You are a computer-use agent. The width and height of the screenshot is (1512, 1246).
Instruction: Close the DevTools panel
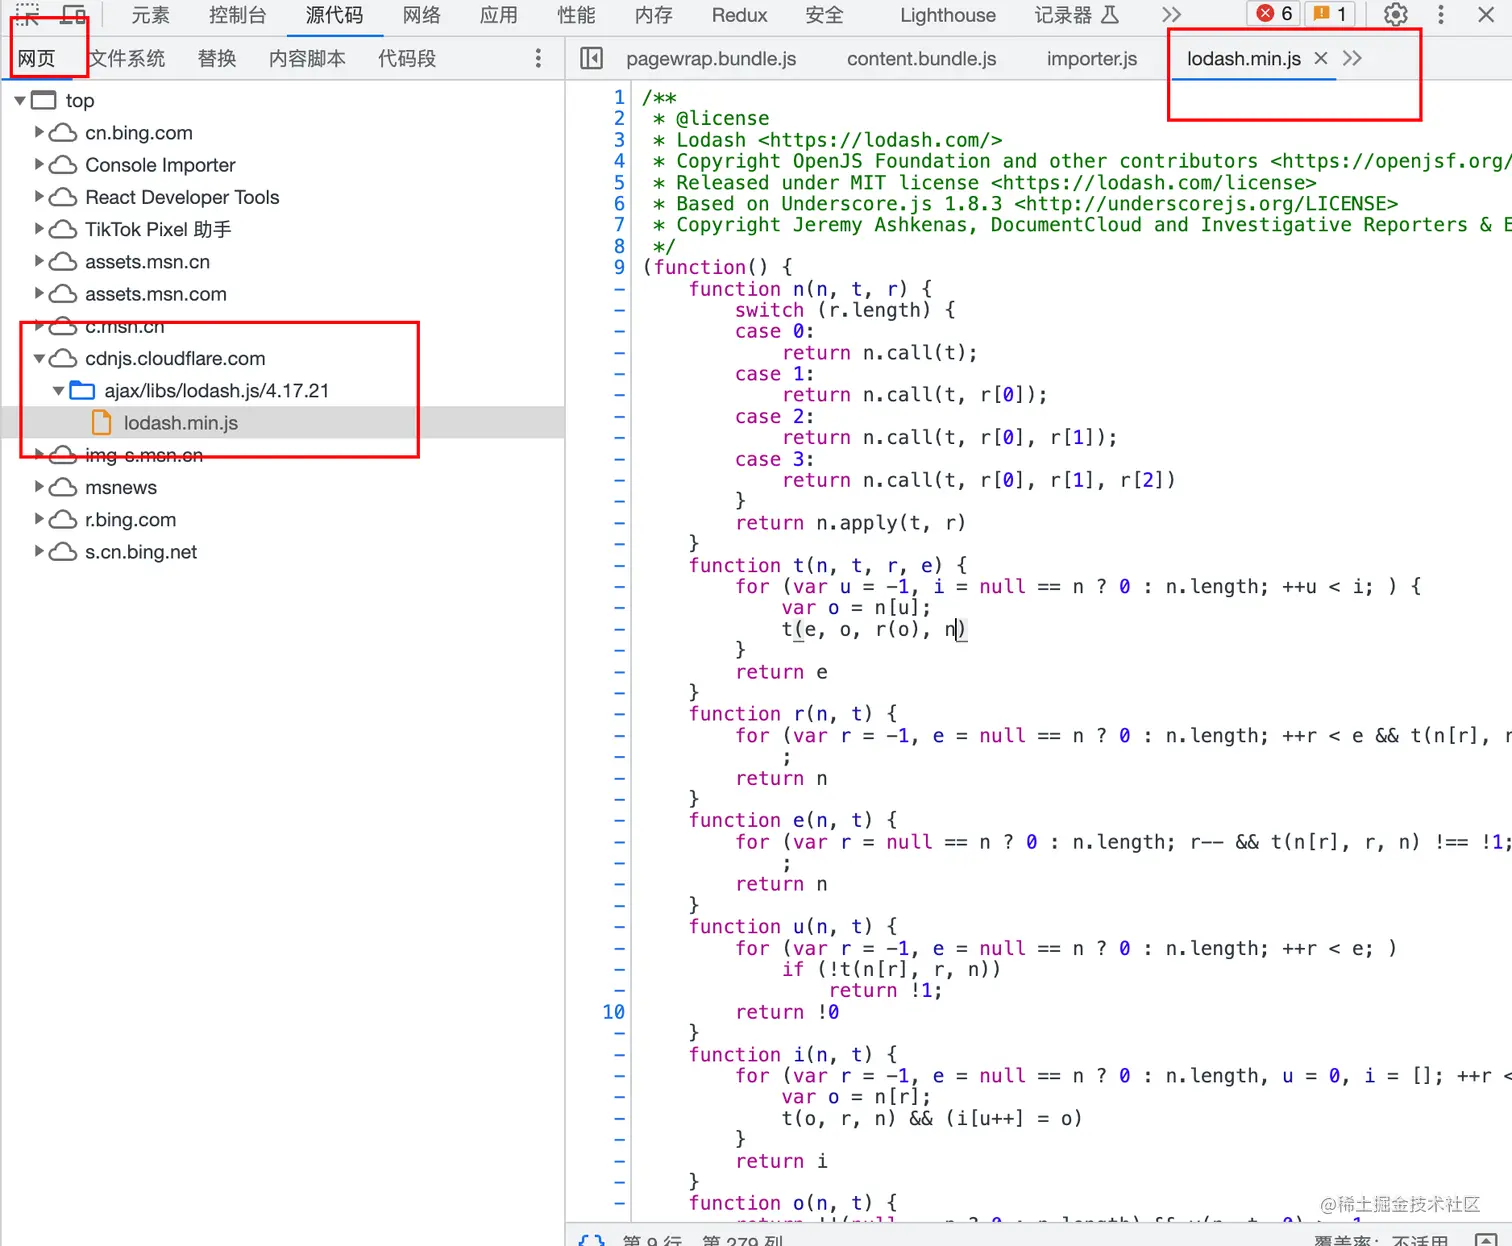coord(1486,15)
